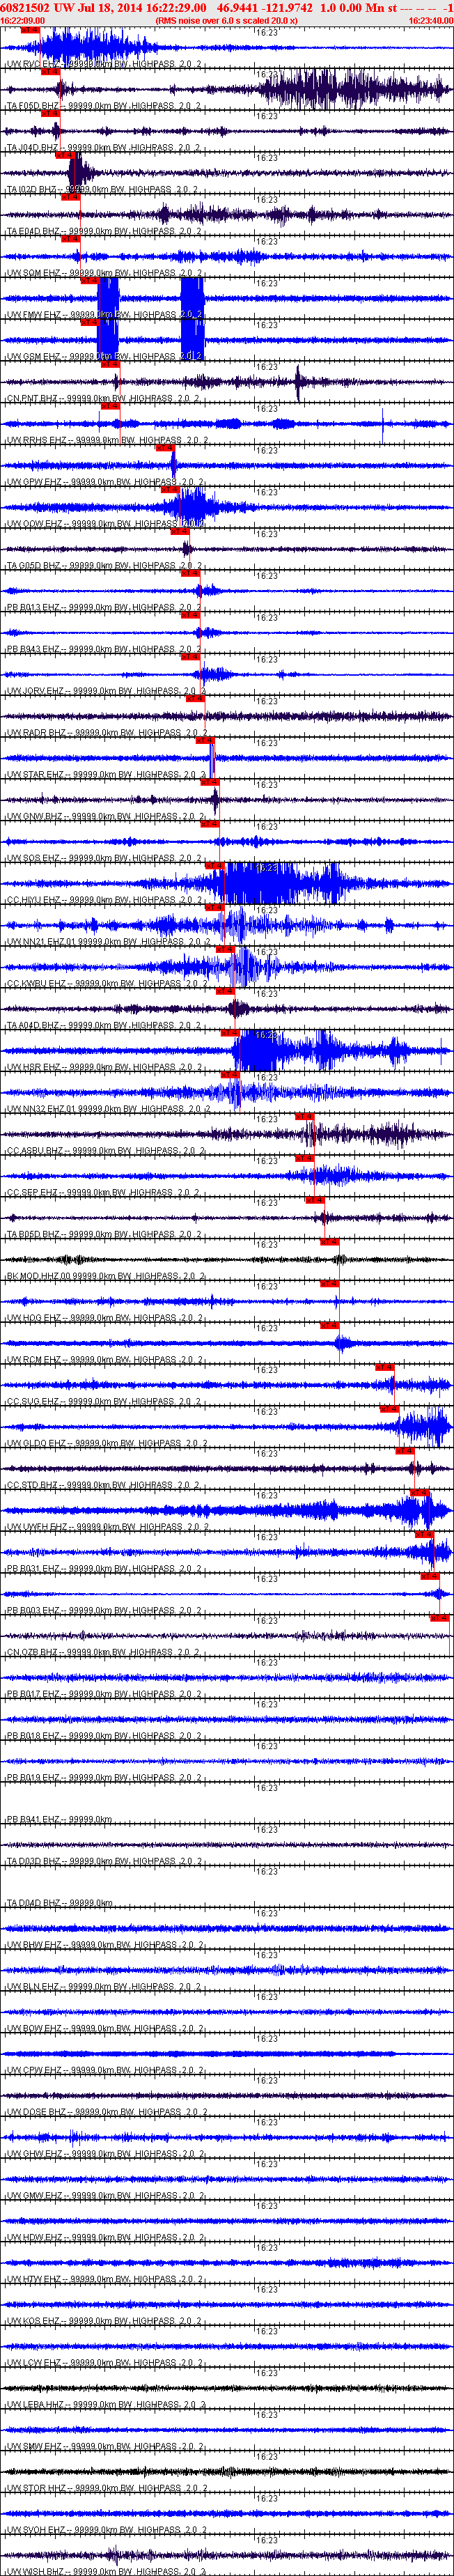Select station label PB B031 EHZ
The width and height of the screenshot is (454, 2576).
pos(34,1569)
